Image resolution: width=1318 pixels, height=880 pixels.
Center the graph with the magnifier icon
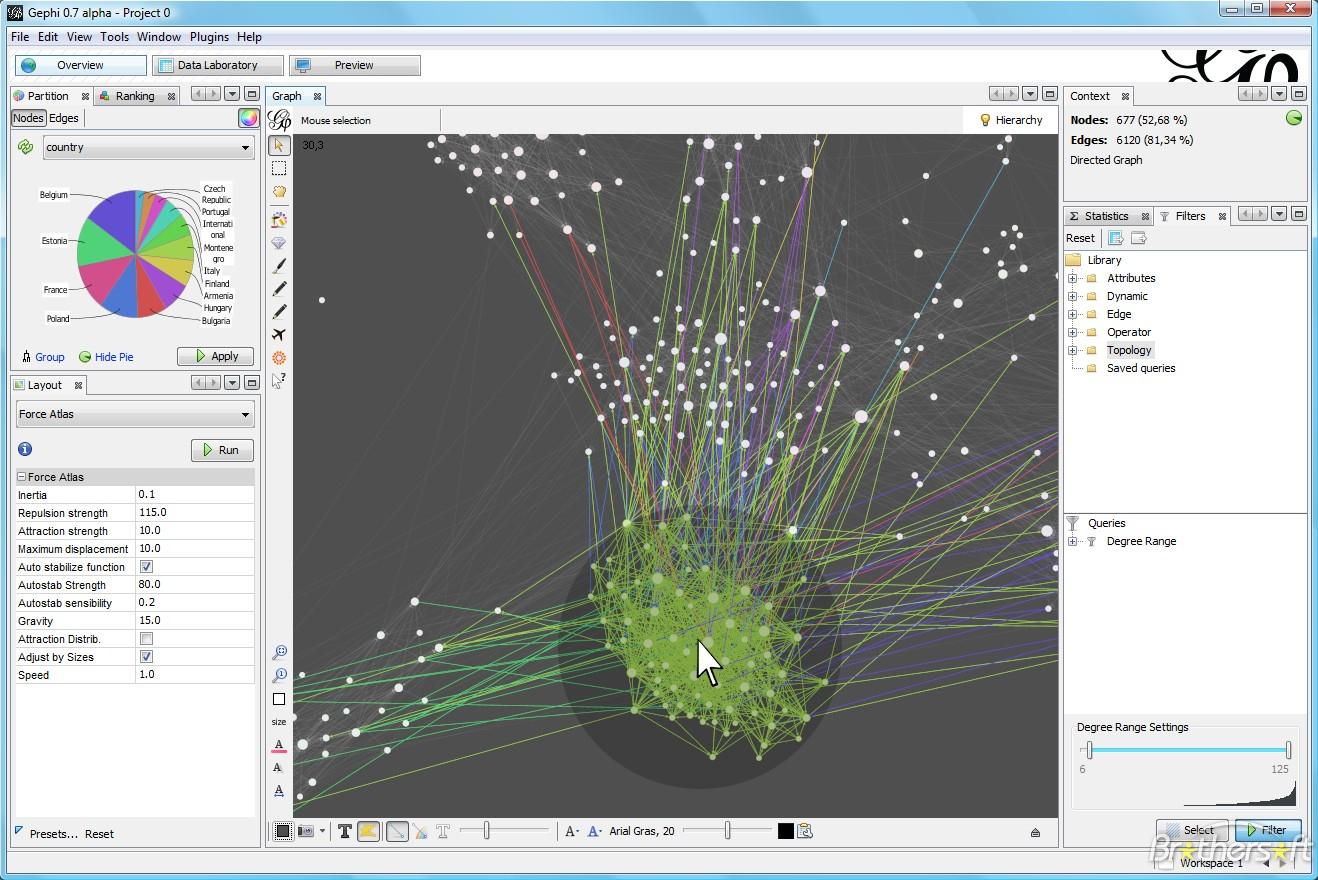279,653
